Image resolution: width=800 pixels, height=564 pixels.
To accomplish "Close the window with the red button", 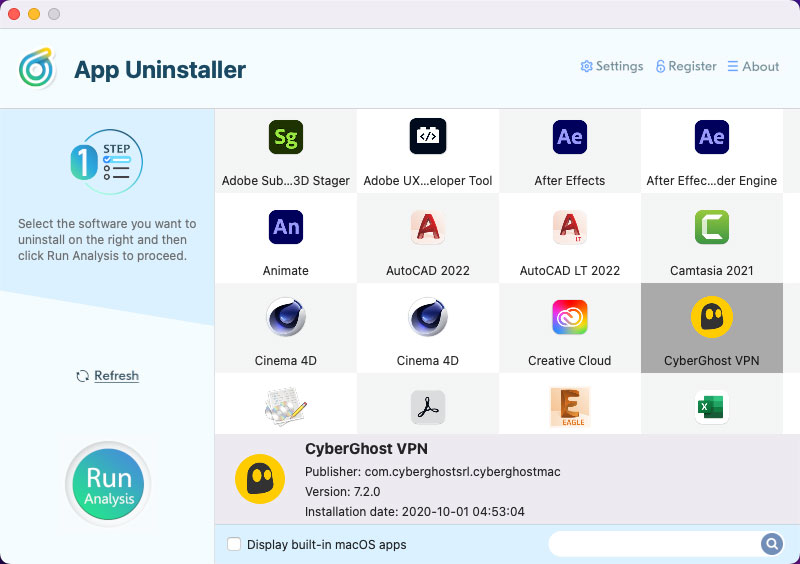I will coord(14,14).
